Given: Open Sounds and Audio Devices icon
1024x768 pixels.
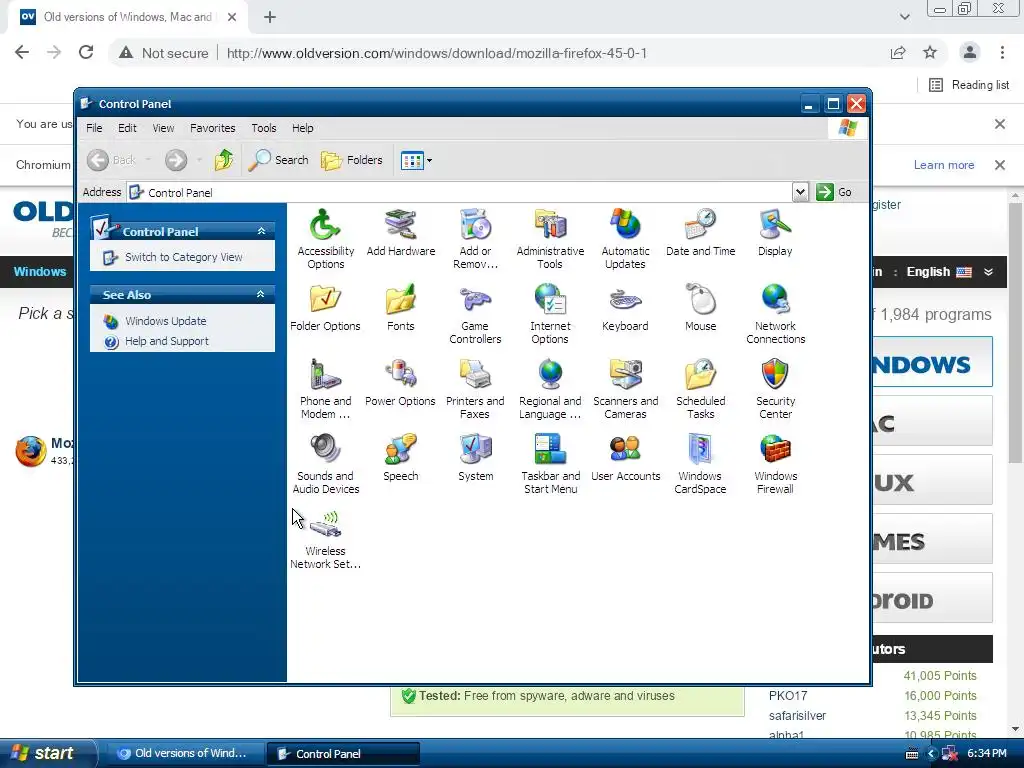Looking at the screenshot, I should tap(325, 464).
